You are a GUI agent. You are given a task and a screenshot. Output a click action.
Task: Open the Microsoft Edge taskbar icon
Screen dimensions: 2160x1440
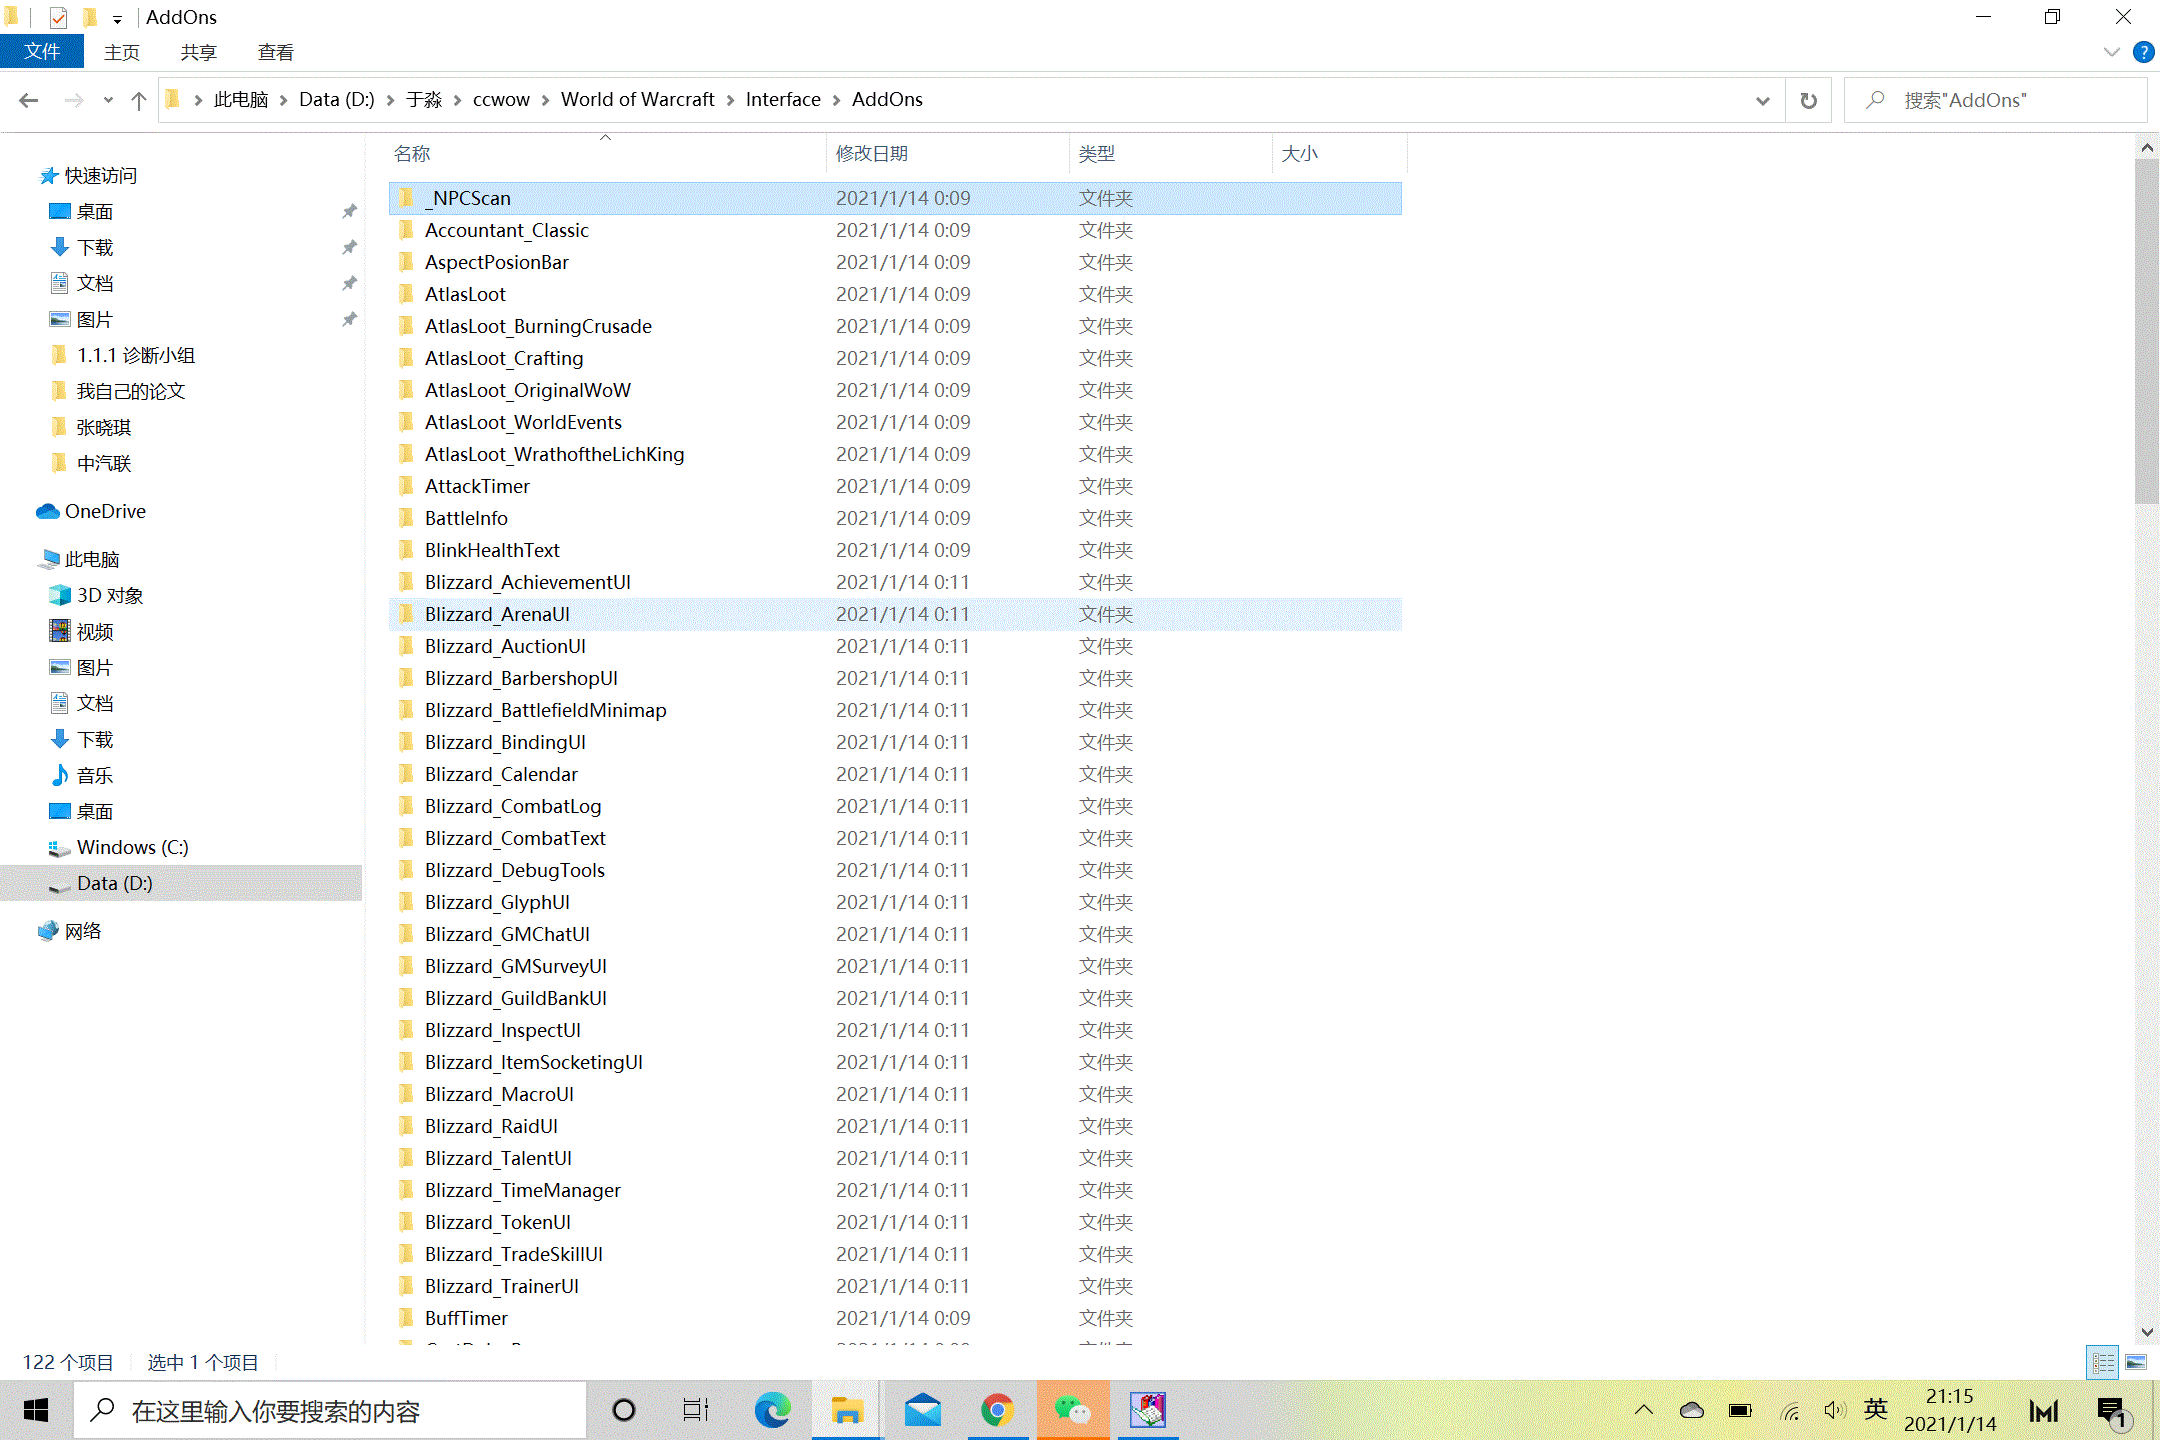point(772,1410)
